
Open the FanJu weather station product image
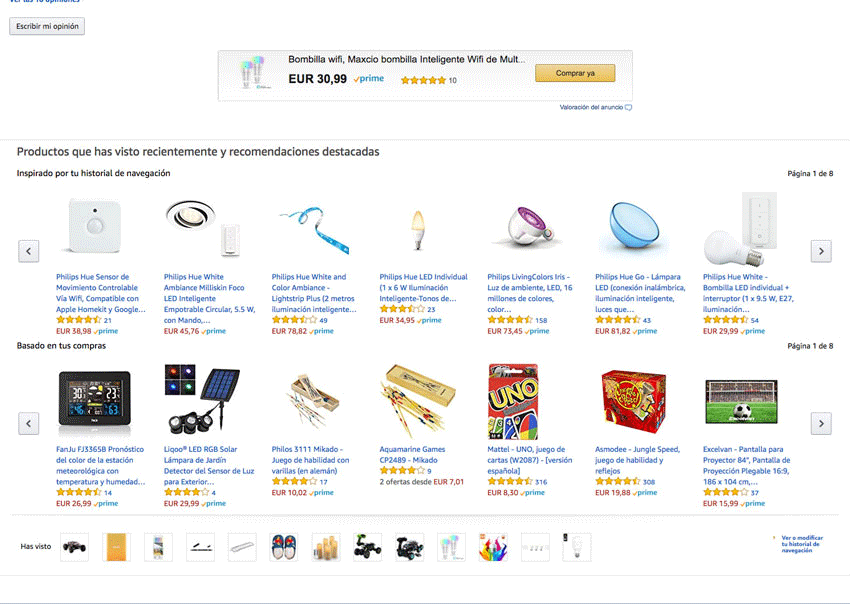94,402
